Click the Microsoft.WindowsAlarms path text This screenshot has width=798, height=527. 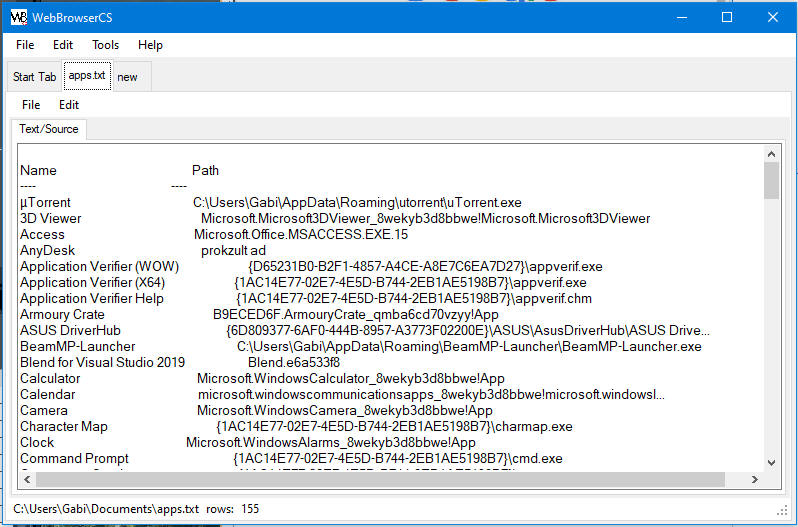pyautogui.click(x=331, y=443)
